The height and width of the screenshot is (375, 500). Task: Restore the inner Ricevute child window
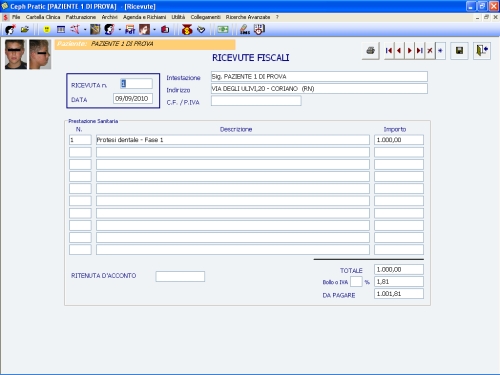pos(486,17)
